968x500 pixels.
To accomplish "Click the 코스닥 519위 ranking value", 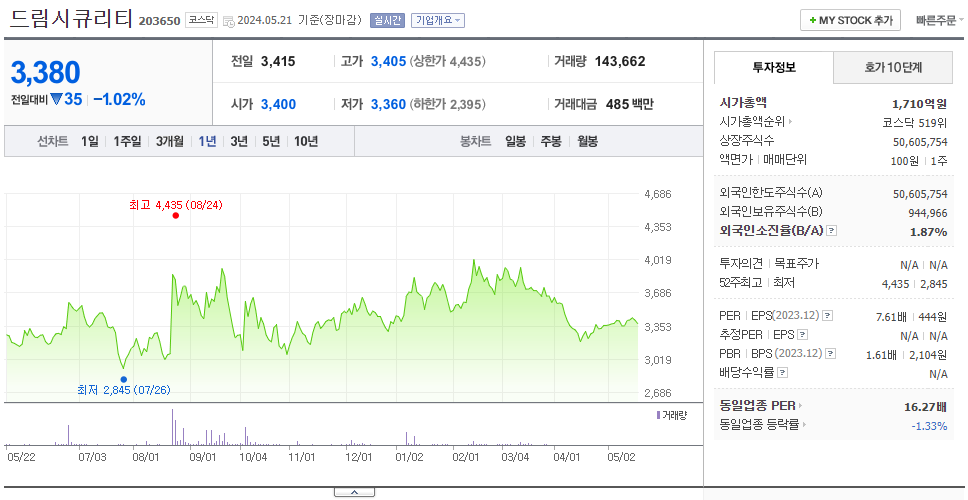I will point(914,122).
